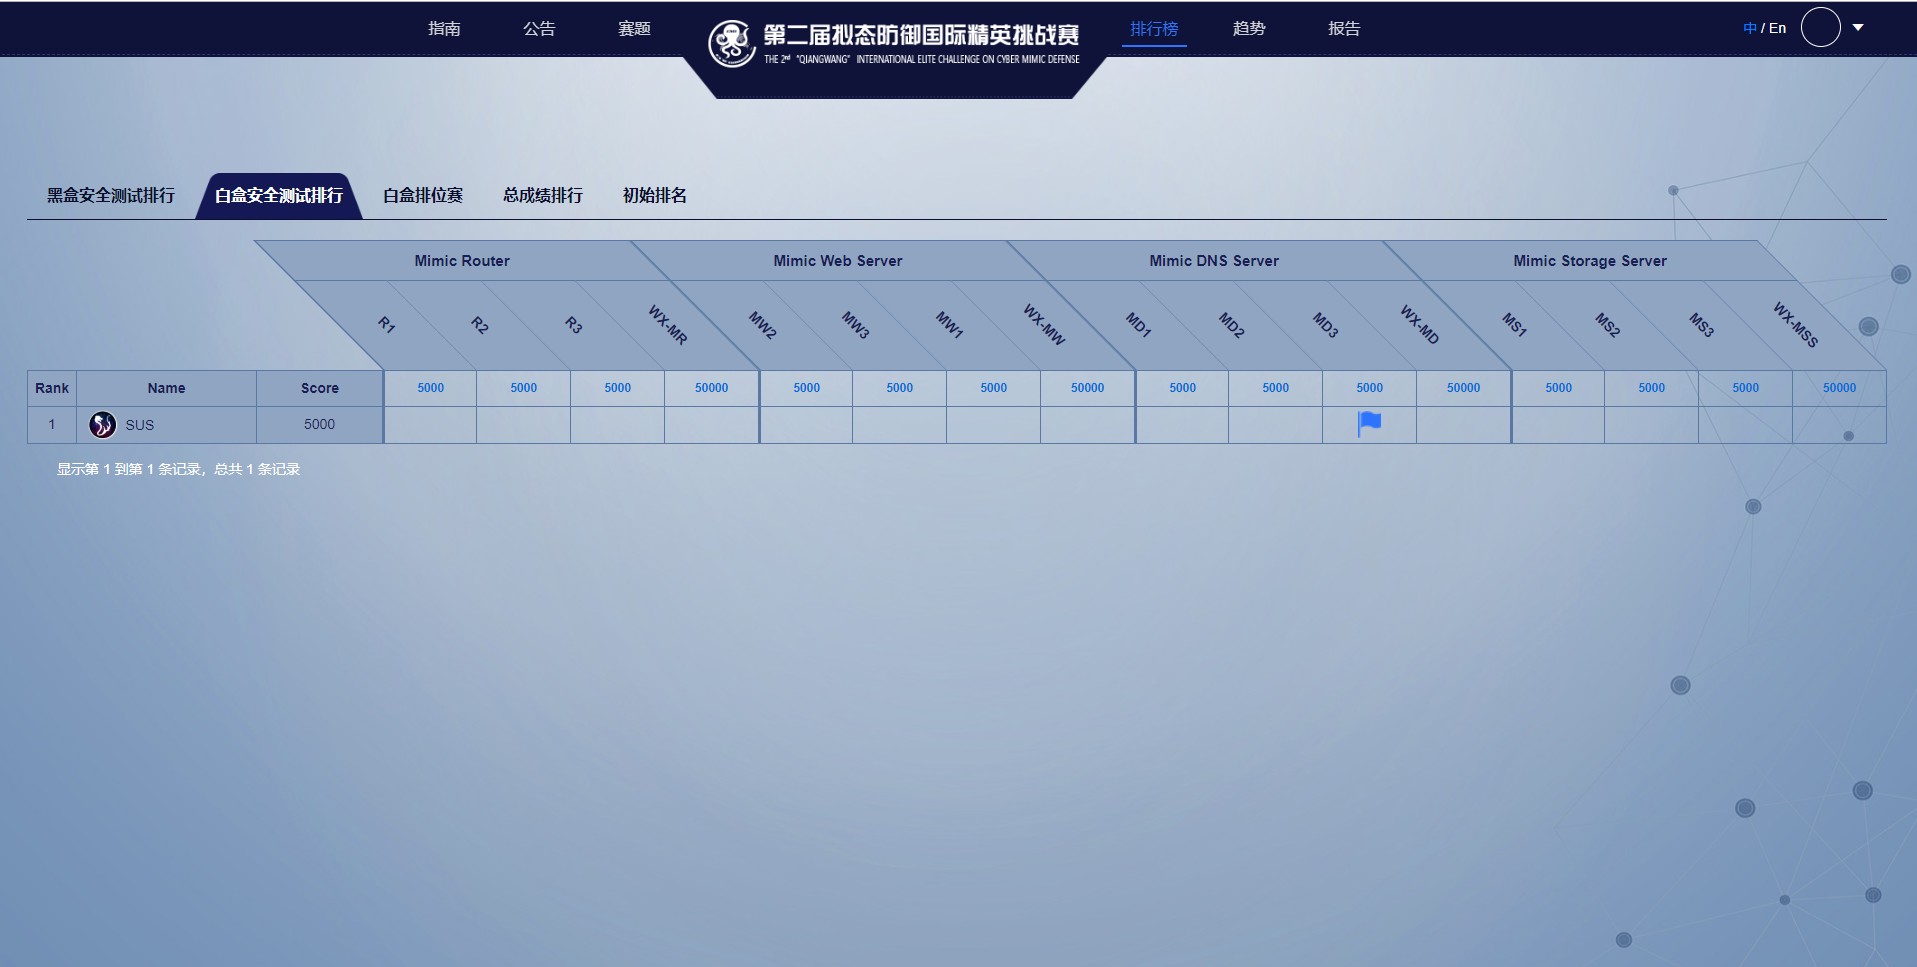
Task: Click rank number 1 in SUS row
Action: 52,424
